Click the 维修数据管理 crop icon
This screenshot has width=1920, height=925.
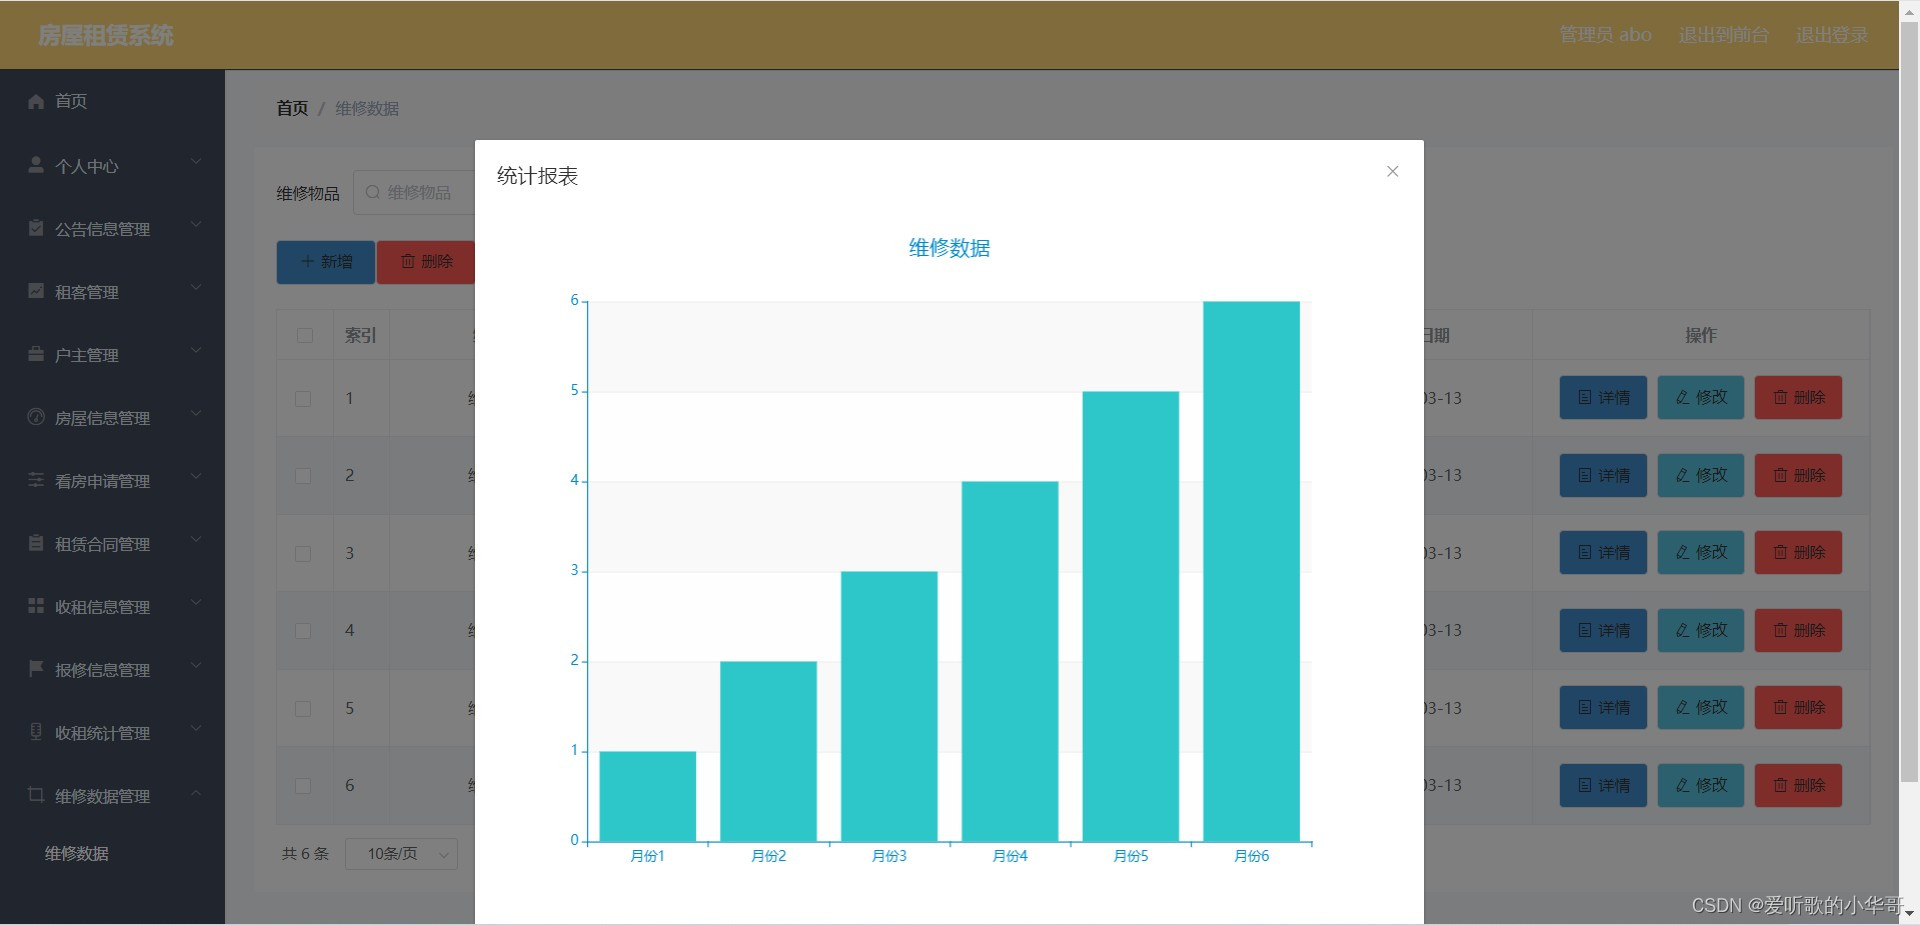(36, 795)
